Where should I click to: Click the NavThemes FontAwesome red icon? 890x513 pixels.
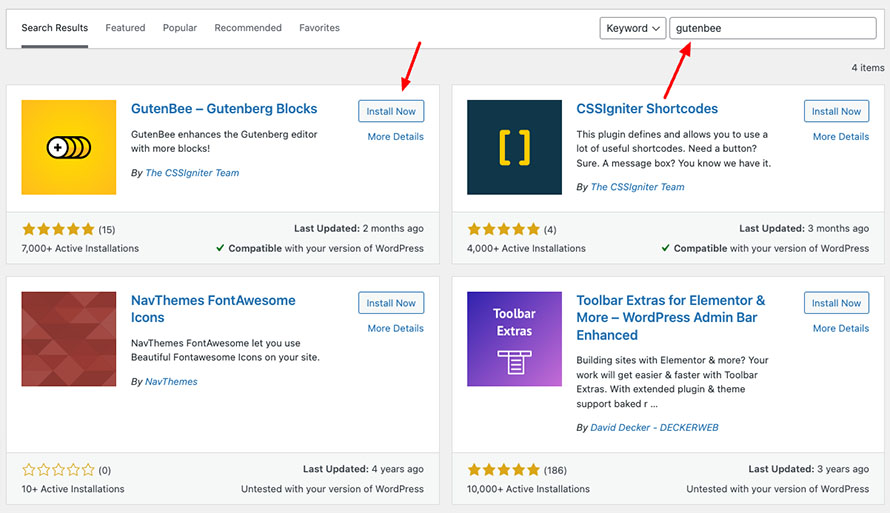69,339
